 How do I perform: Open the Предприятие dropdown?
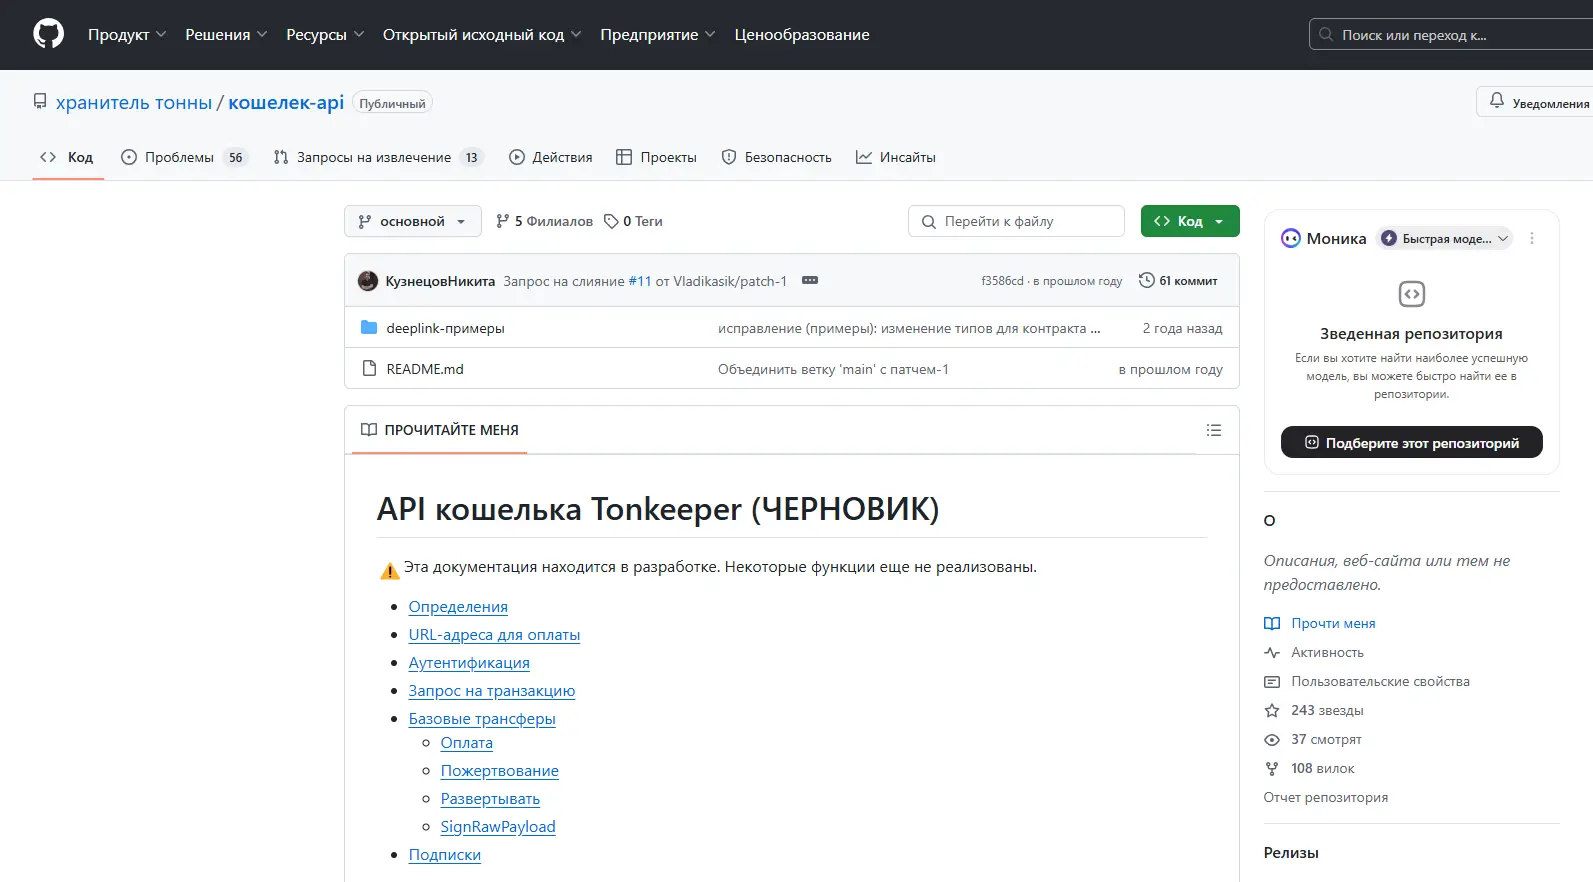[x=658, y=34]
